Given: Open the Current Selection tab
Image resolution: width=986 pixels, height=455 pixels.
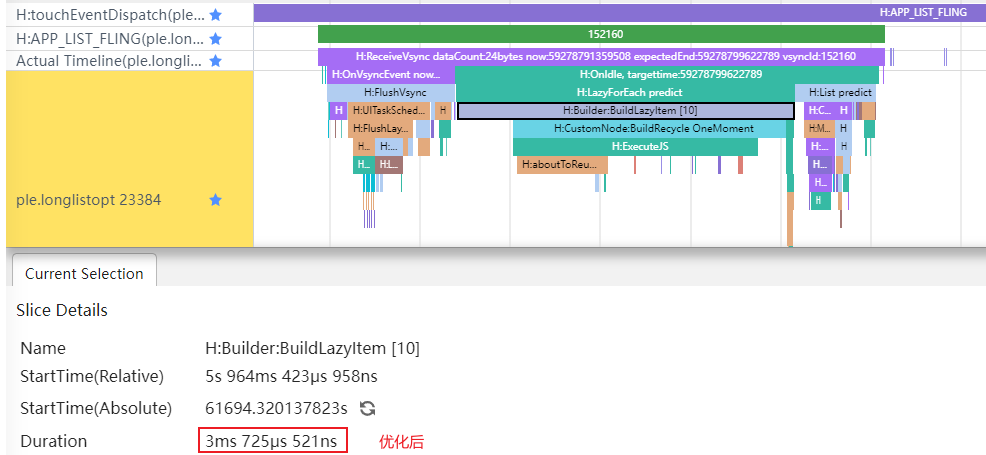Looking at the screenshot, I should click(84, 273).
